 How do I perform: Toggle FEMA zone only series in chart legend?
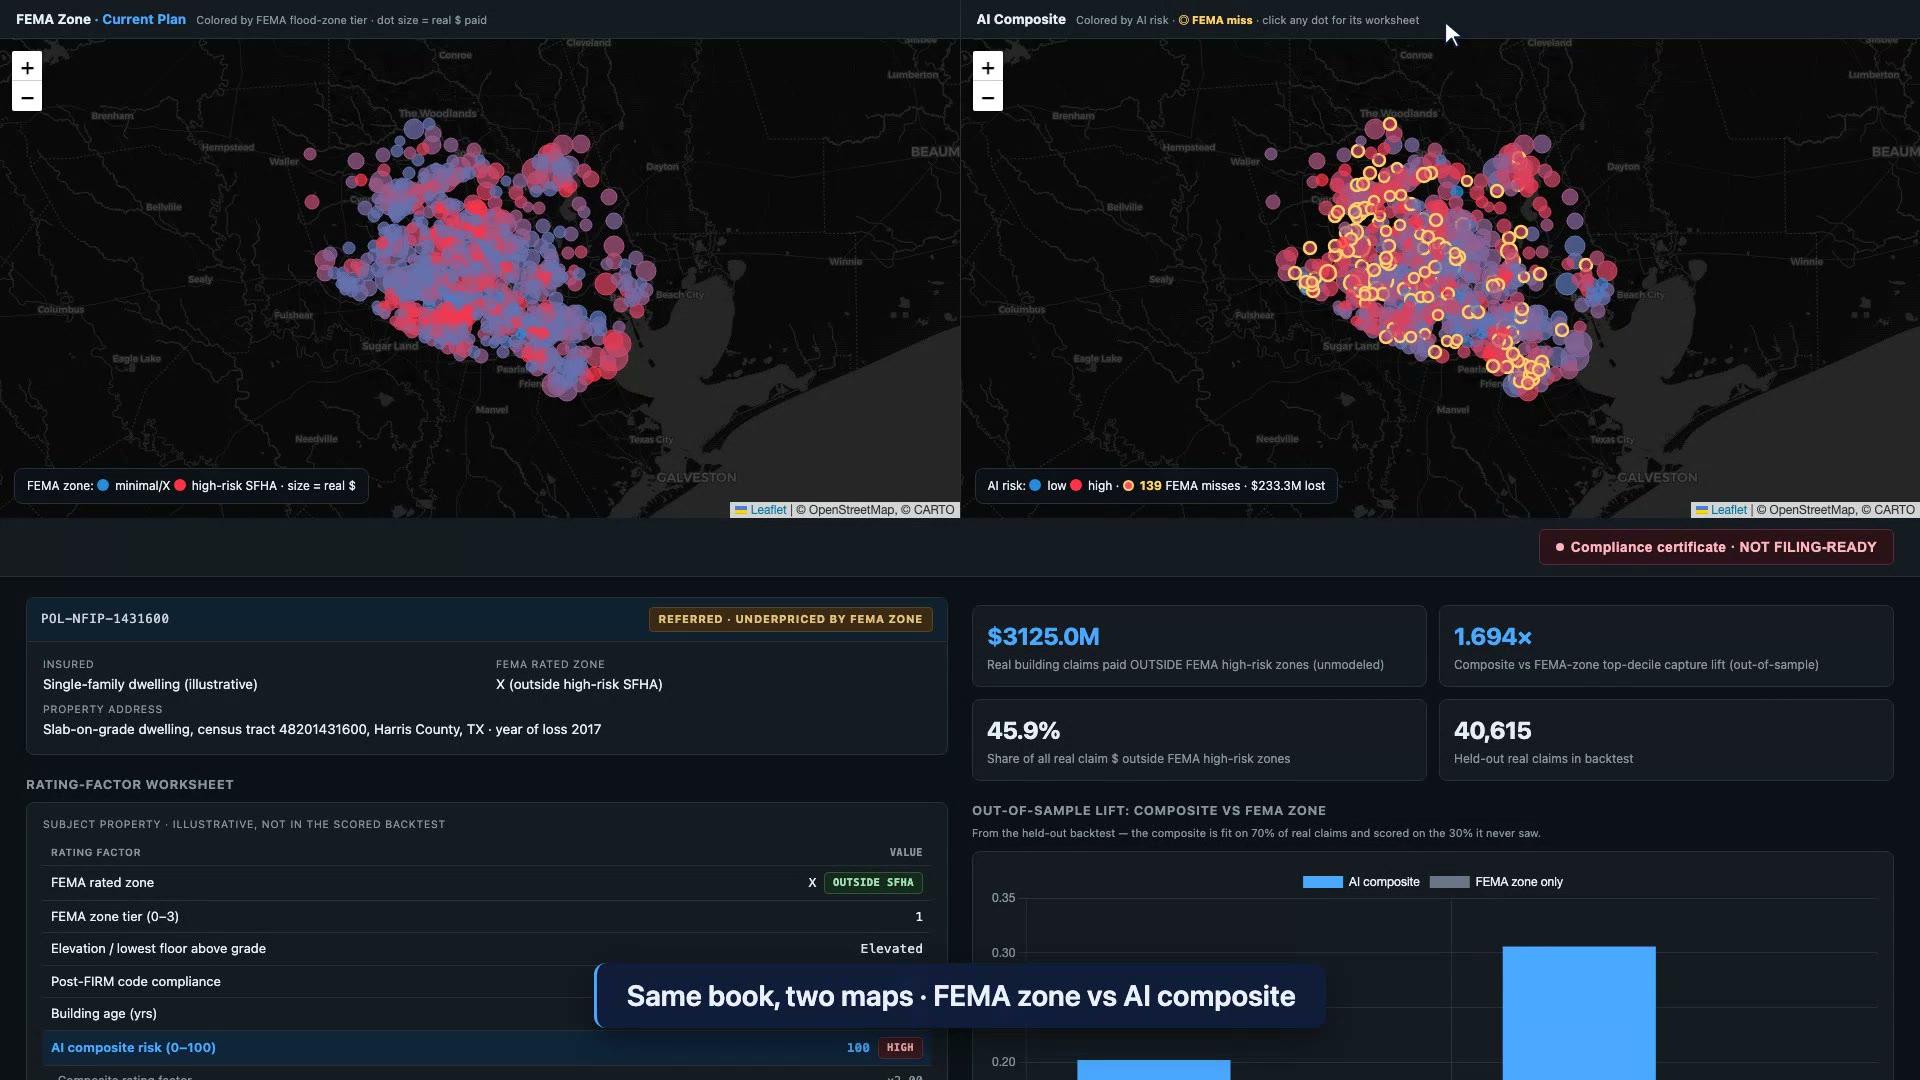tap(1496, 882)
